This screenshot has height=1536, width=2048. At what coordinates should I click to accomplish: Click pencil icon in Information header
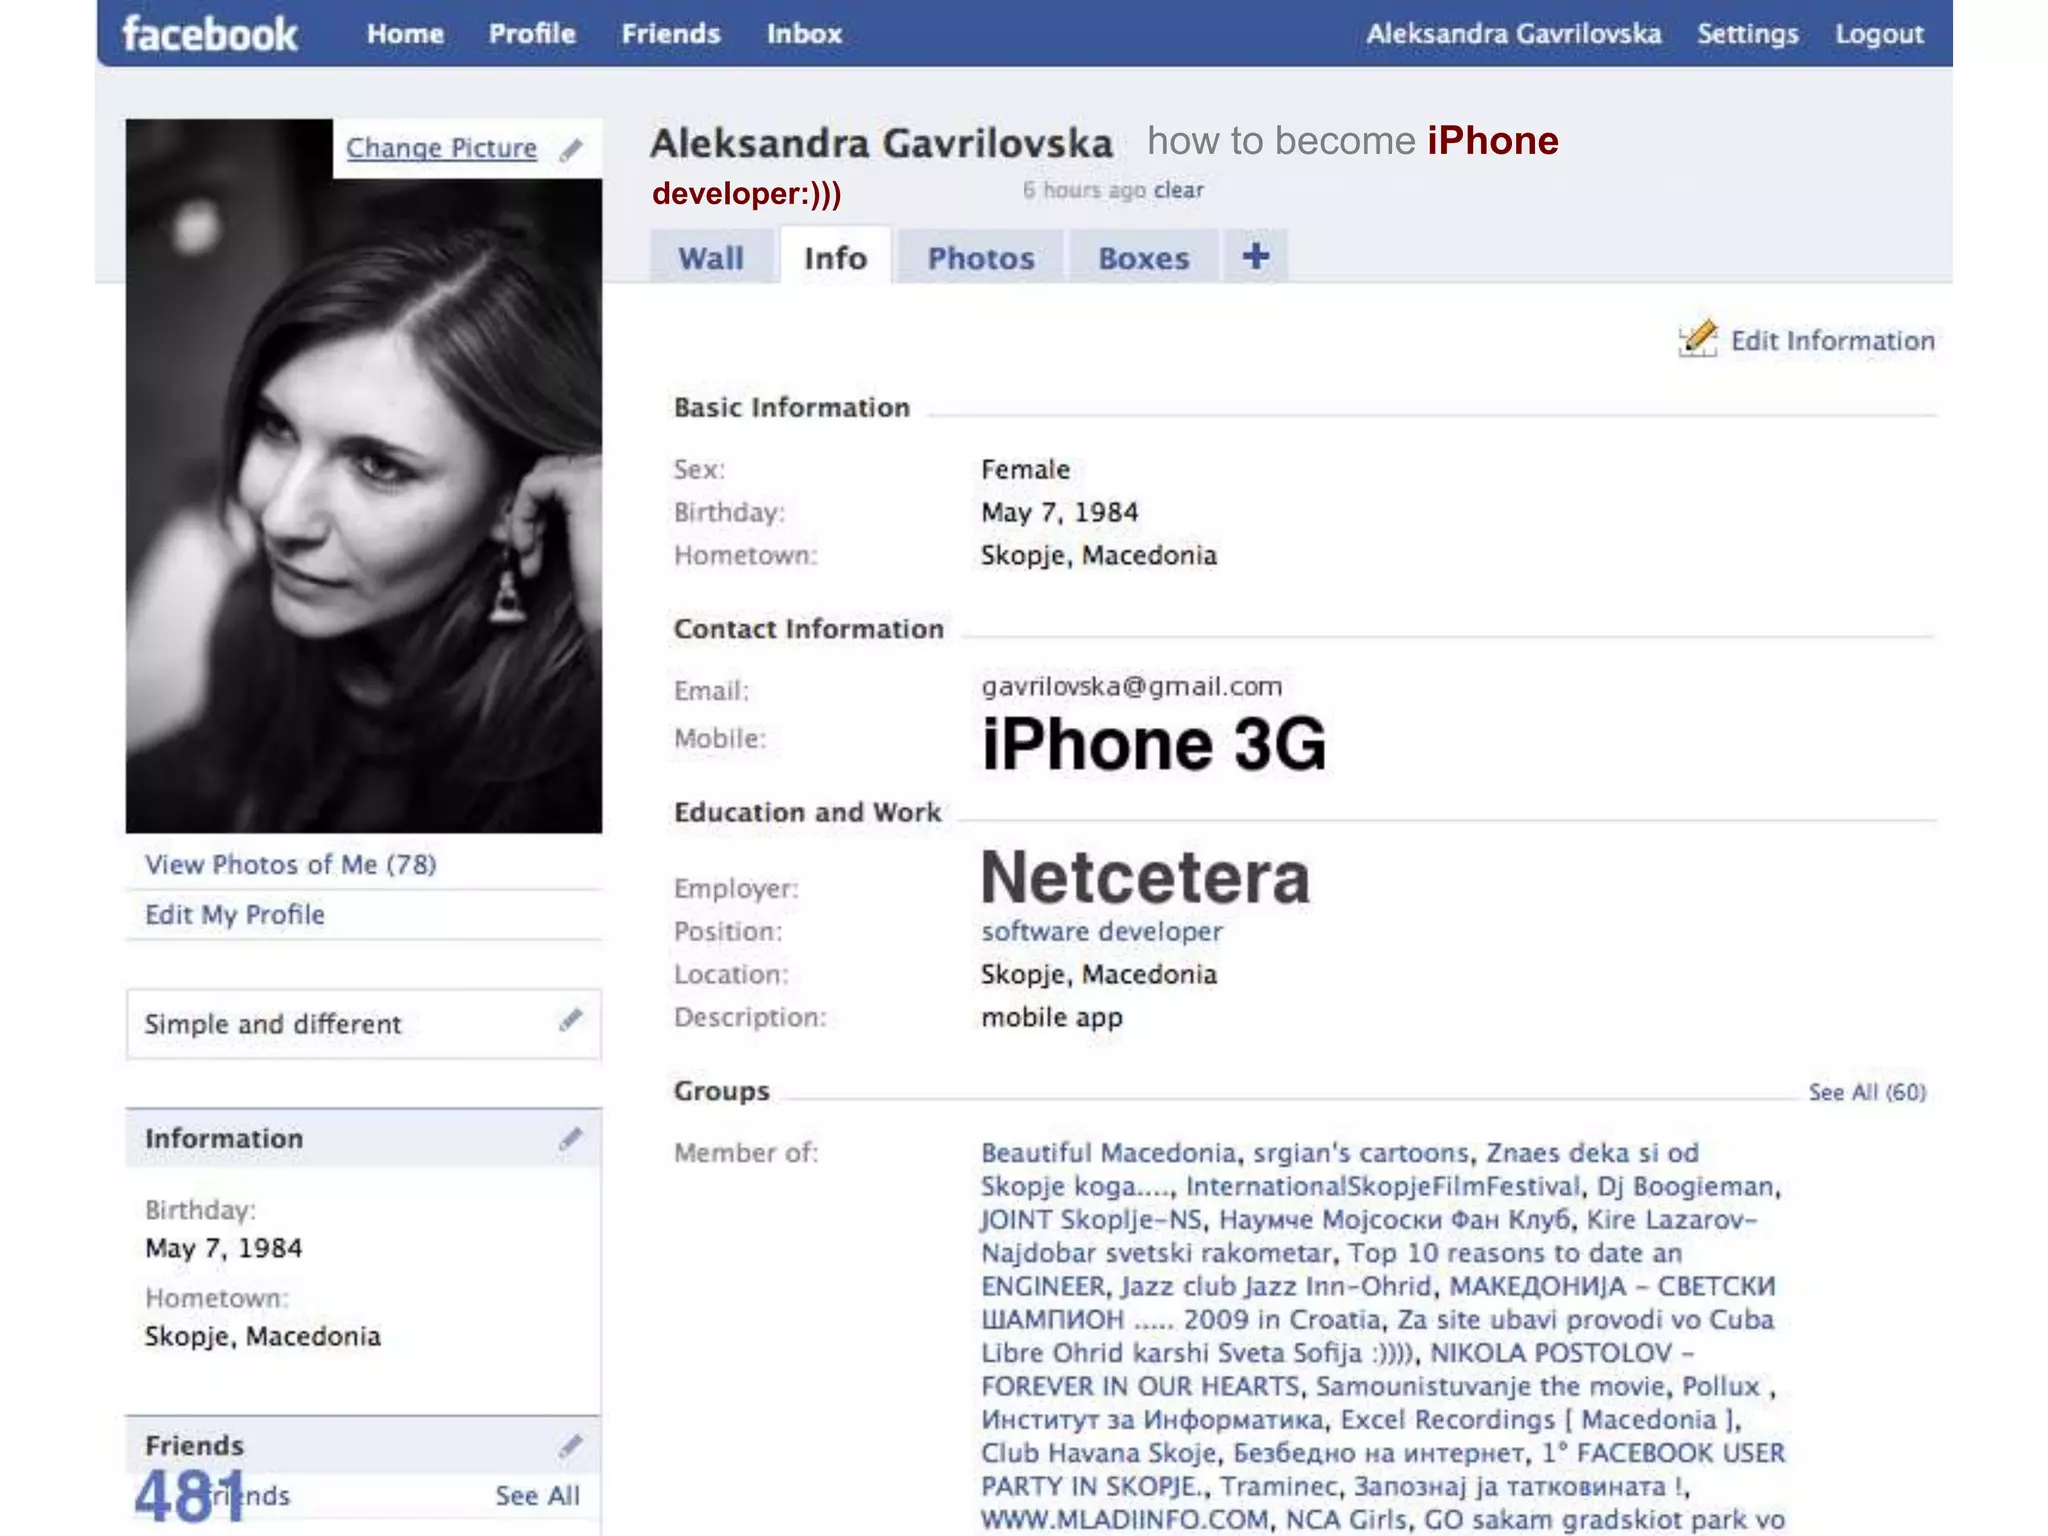[x=570, y=1138]
